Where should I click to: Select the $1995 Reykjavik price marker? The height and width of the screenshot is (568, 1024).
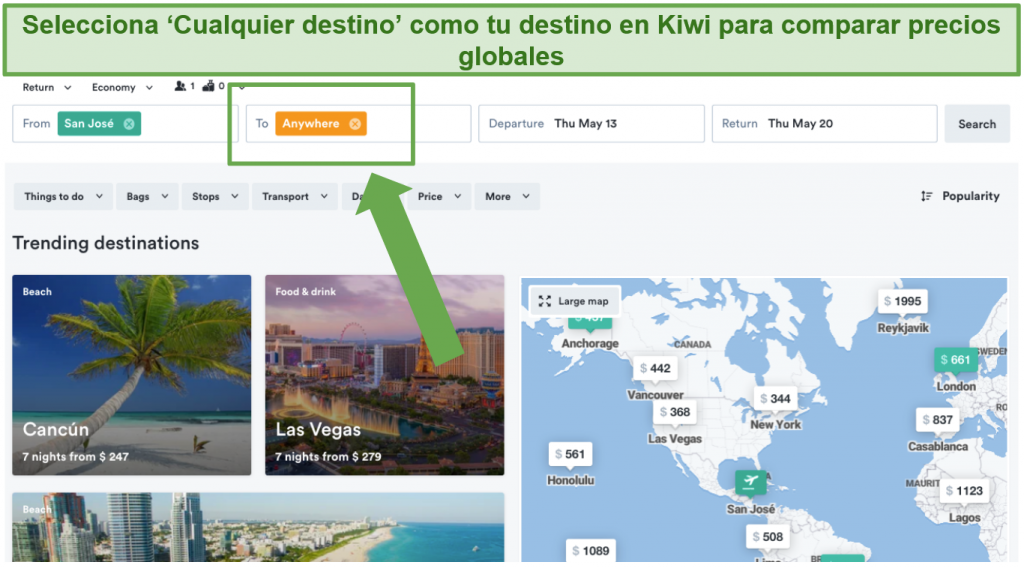pyautogui.click(x=903, y=302)
